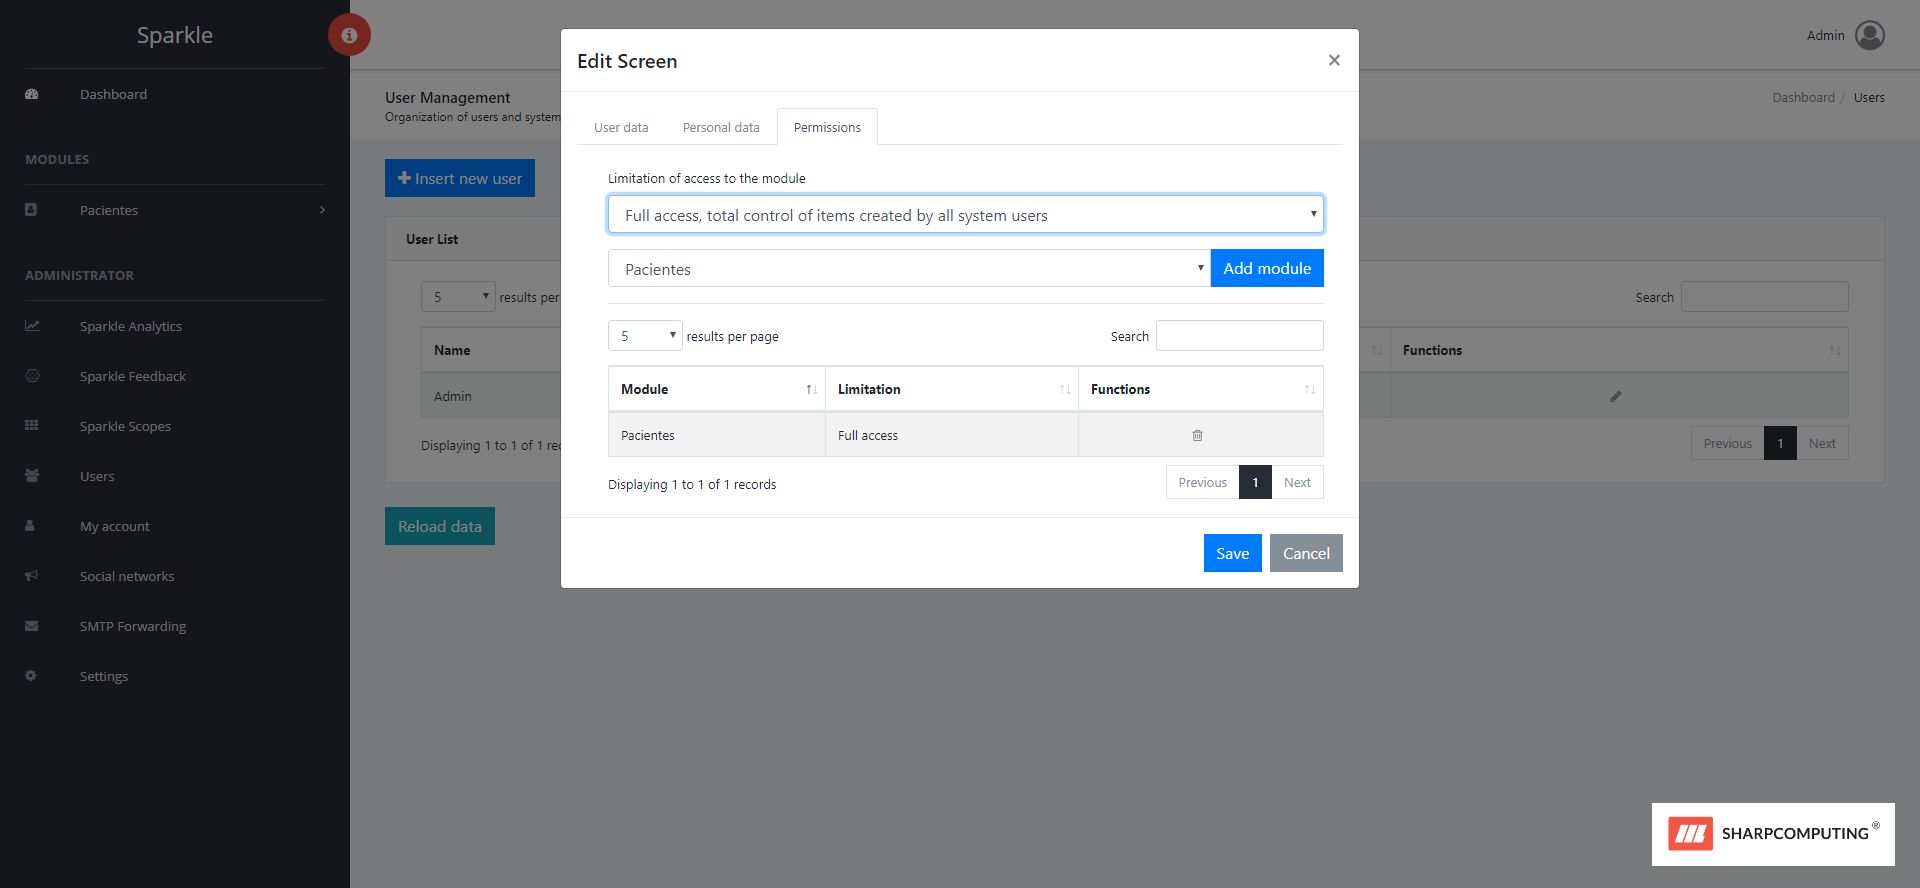Click the pencil edit icon for Admin
This screenshot has width=1920, height=888.
1615,397
